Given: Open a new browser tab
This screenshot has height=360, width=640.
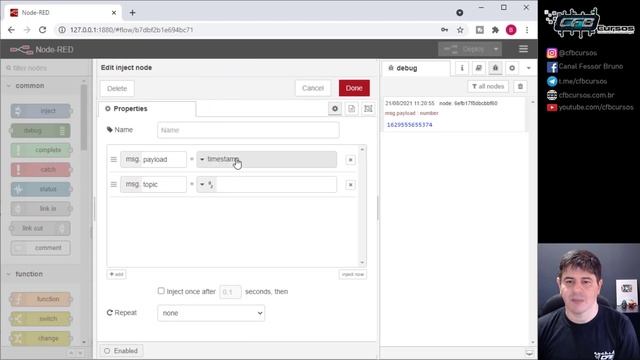Looking at the screenshot, I should [132, 13].
